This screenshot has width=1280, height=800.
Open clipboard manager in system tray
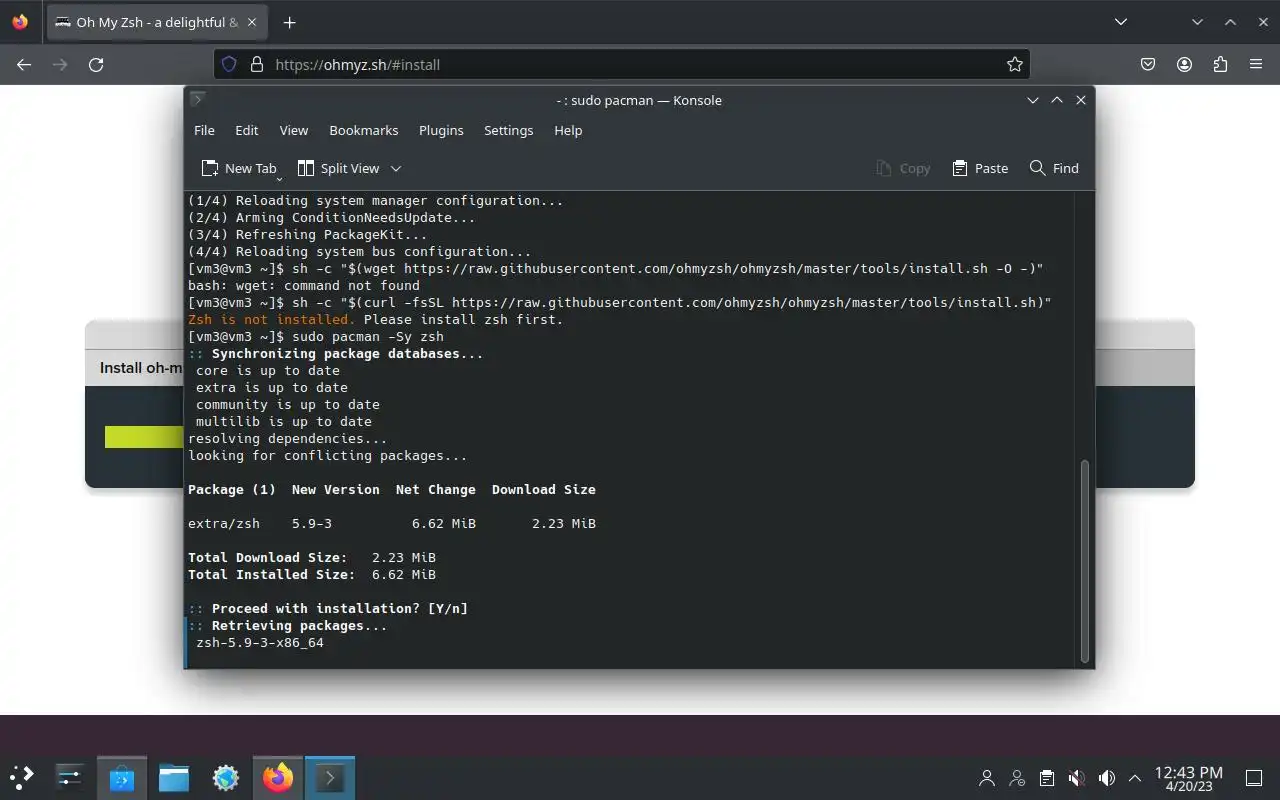click(x=1047, y=778)
